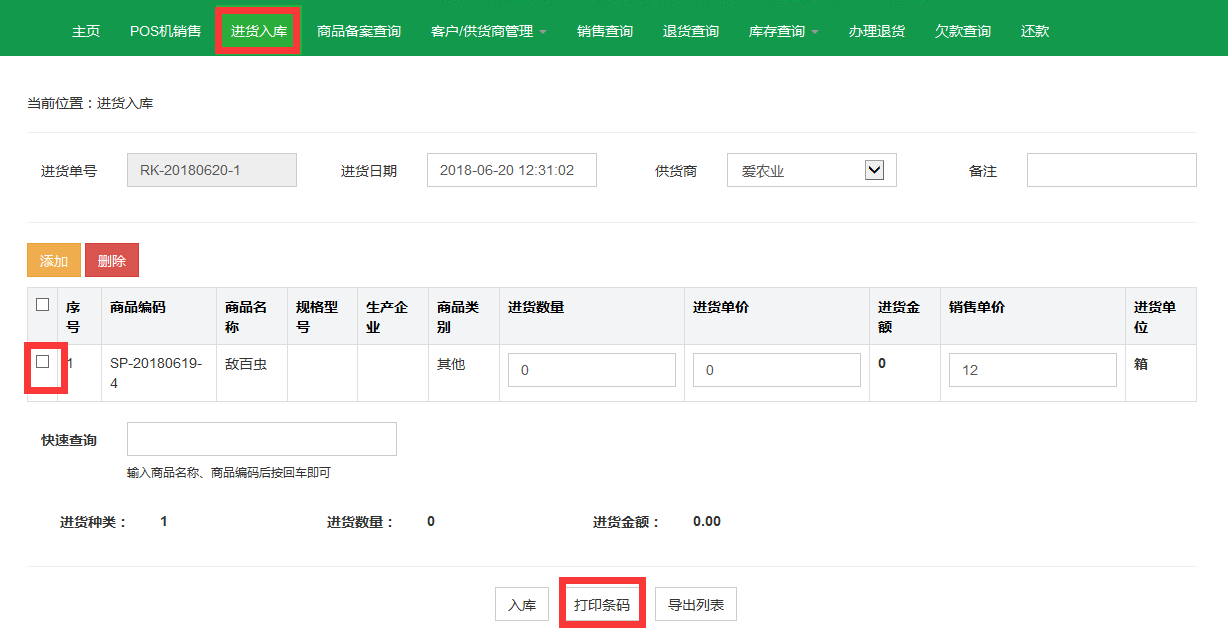This screenshot has width=1228, height=632.
Task: Open the 主页 menu item
Action: coord(86,31)
